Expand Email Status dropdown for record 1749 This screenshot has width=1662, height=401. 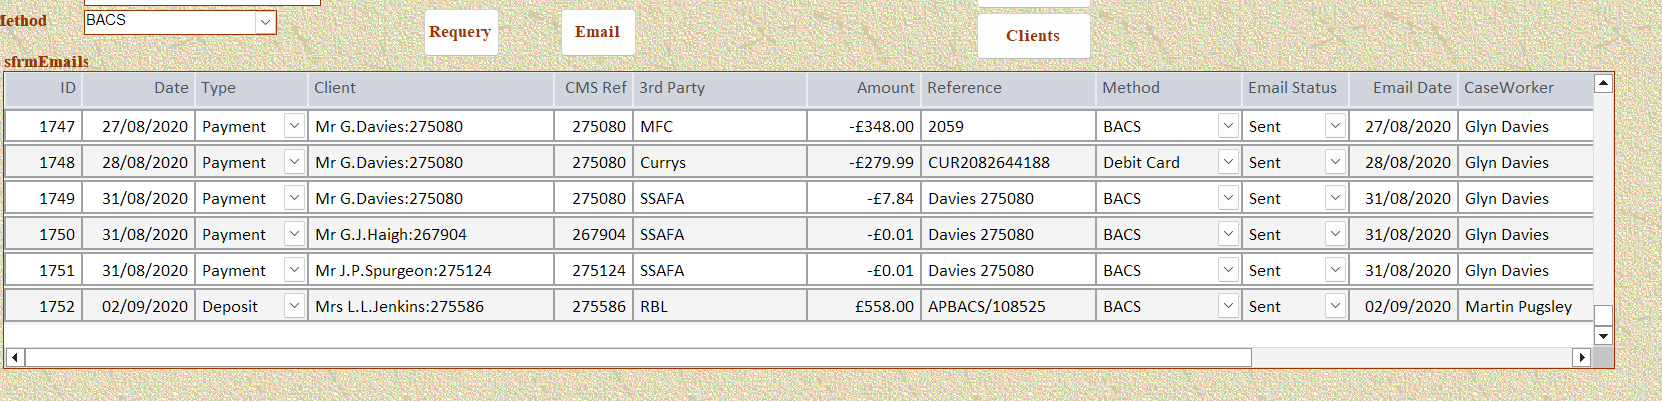click(x=1335, y=198)
